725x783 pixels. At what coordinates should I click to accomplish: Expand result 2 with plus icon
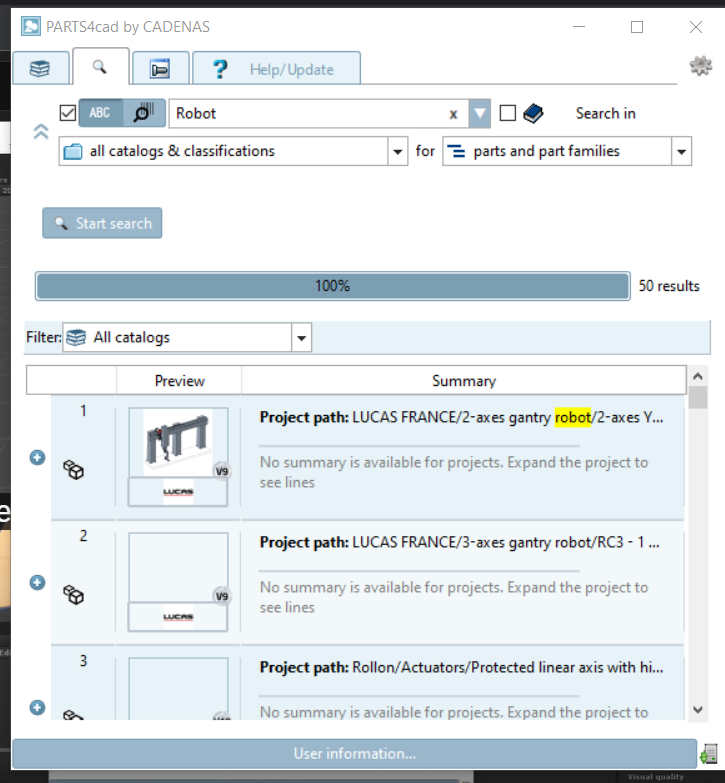37,582
